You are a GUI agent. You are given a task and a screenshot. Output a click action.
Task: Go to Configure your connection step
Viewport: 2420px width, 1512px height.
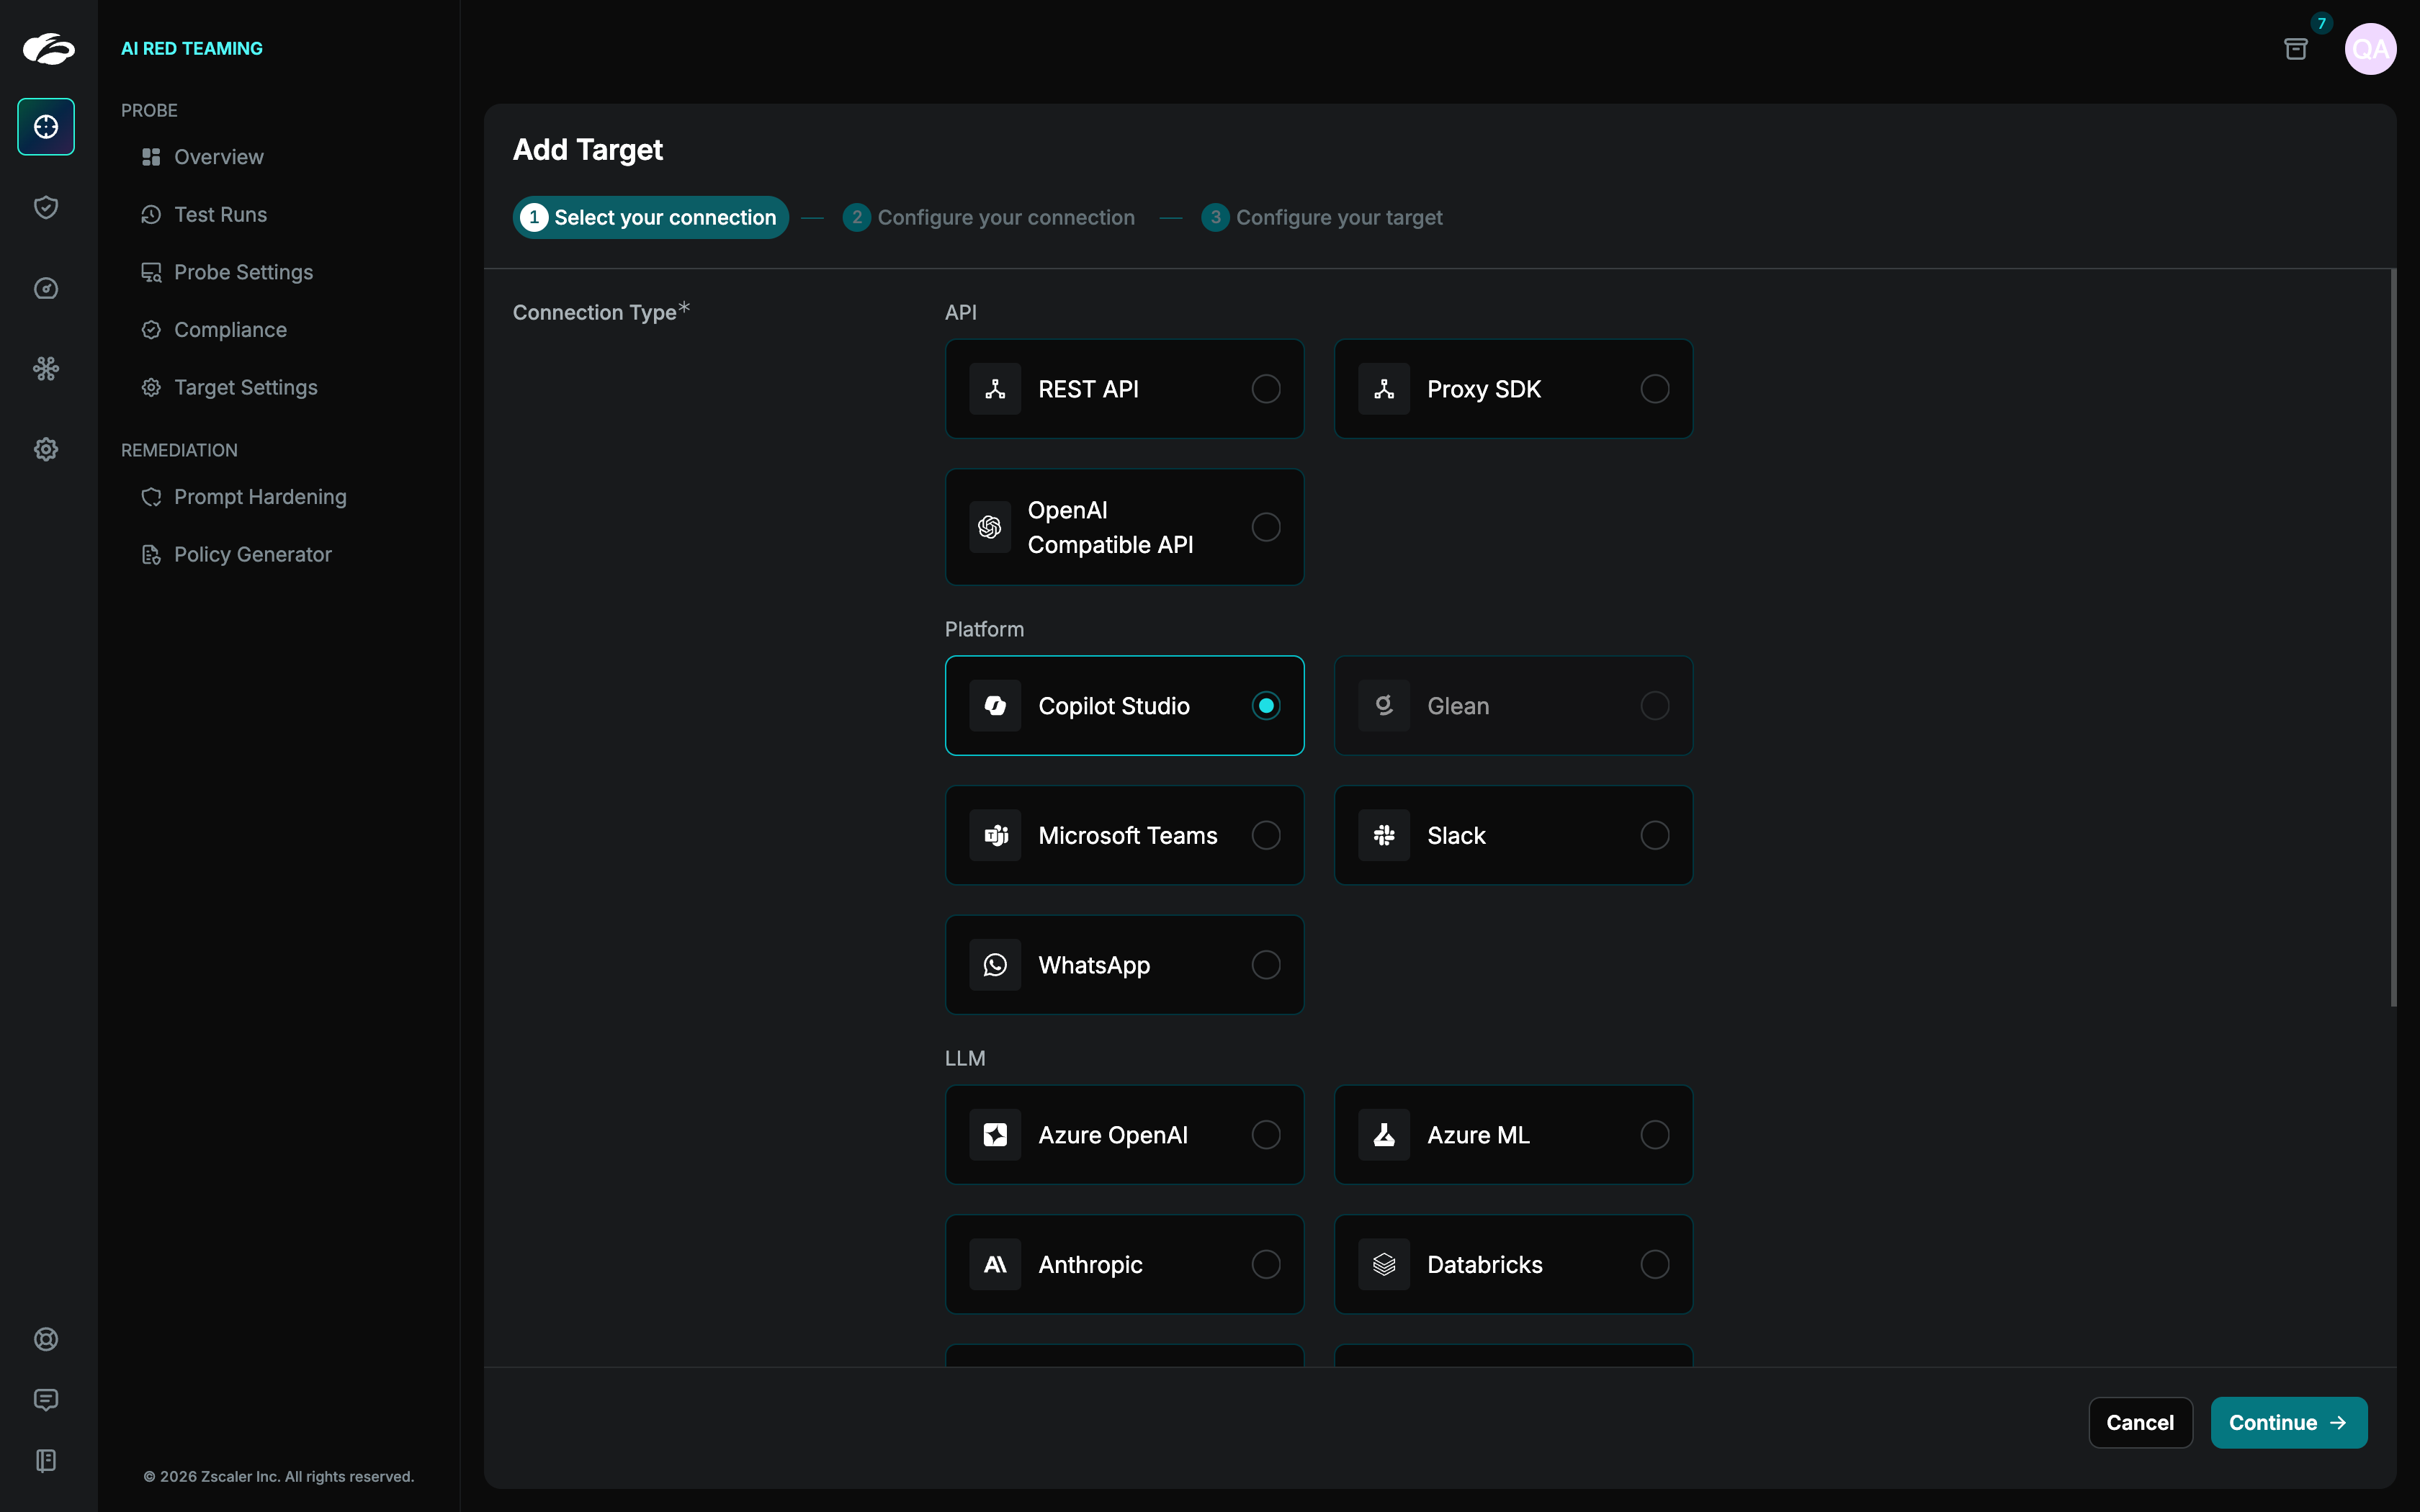pyautogui.click(x=989, y=217)
